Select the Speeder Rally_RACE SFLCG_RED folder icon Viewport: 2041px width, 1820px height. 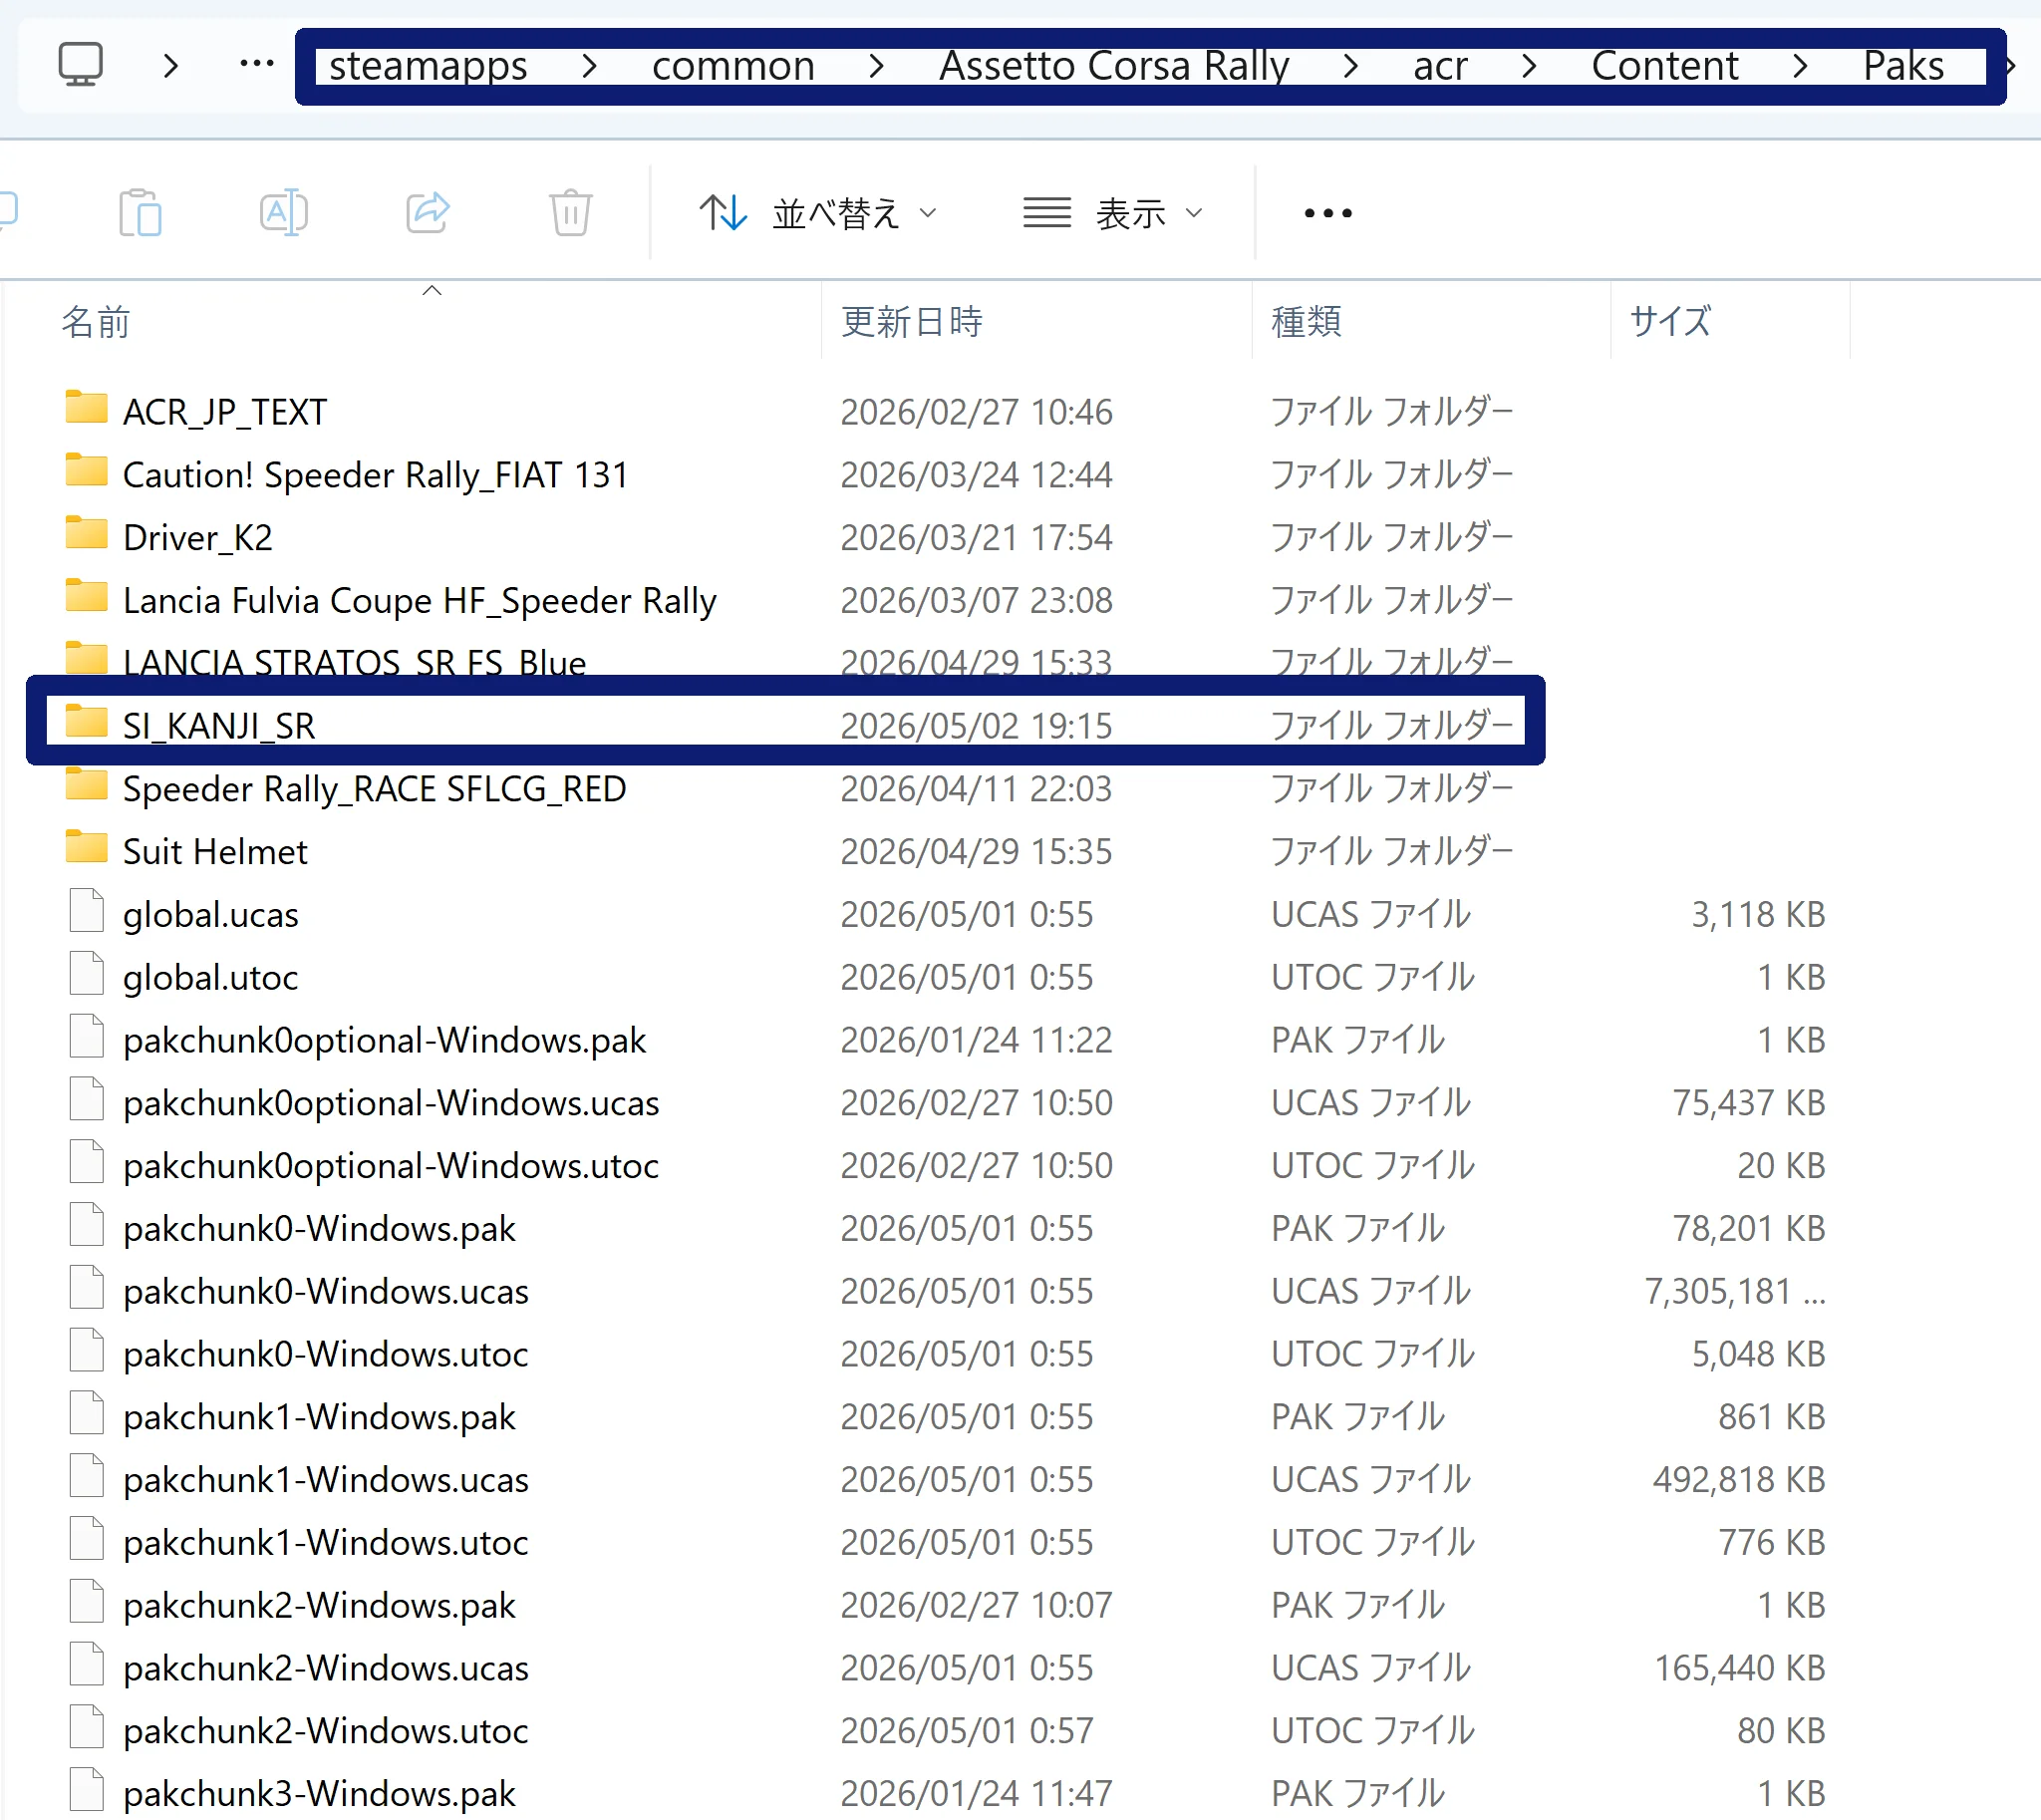point(86,785)
